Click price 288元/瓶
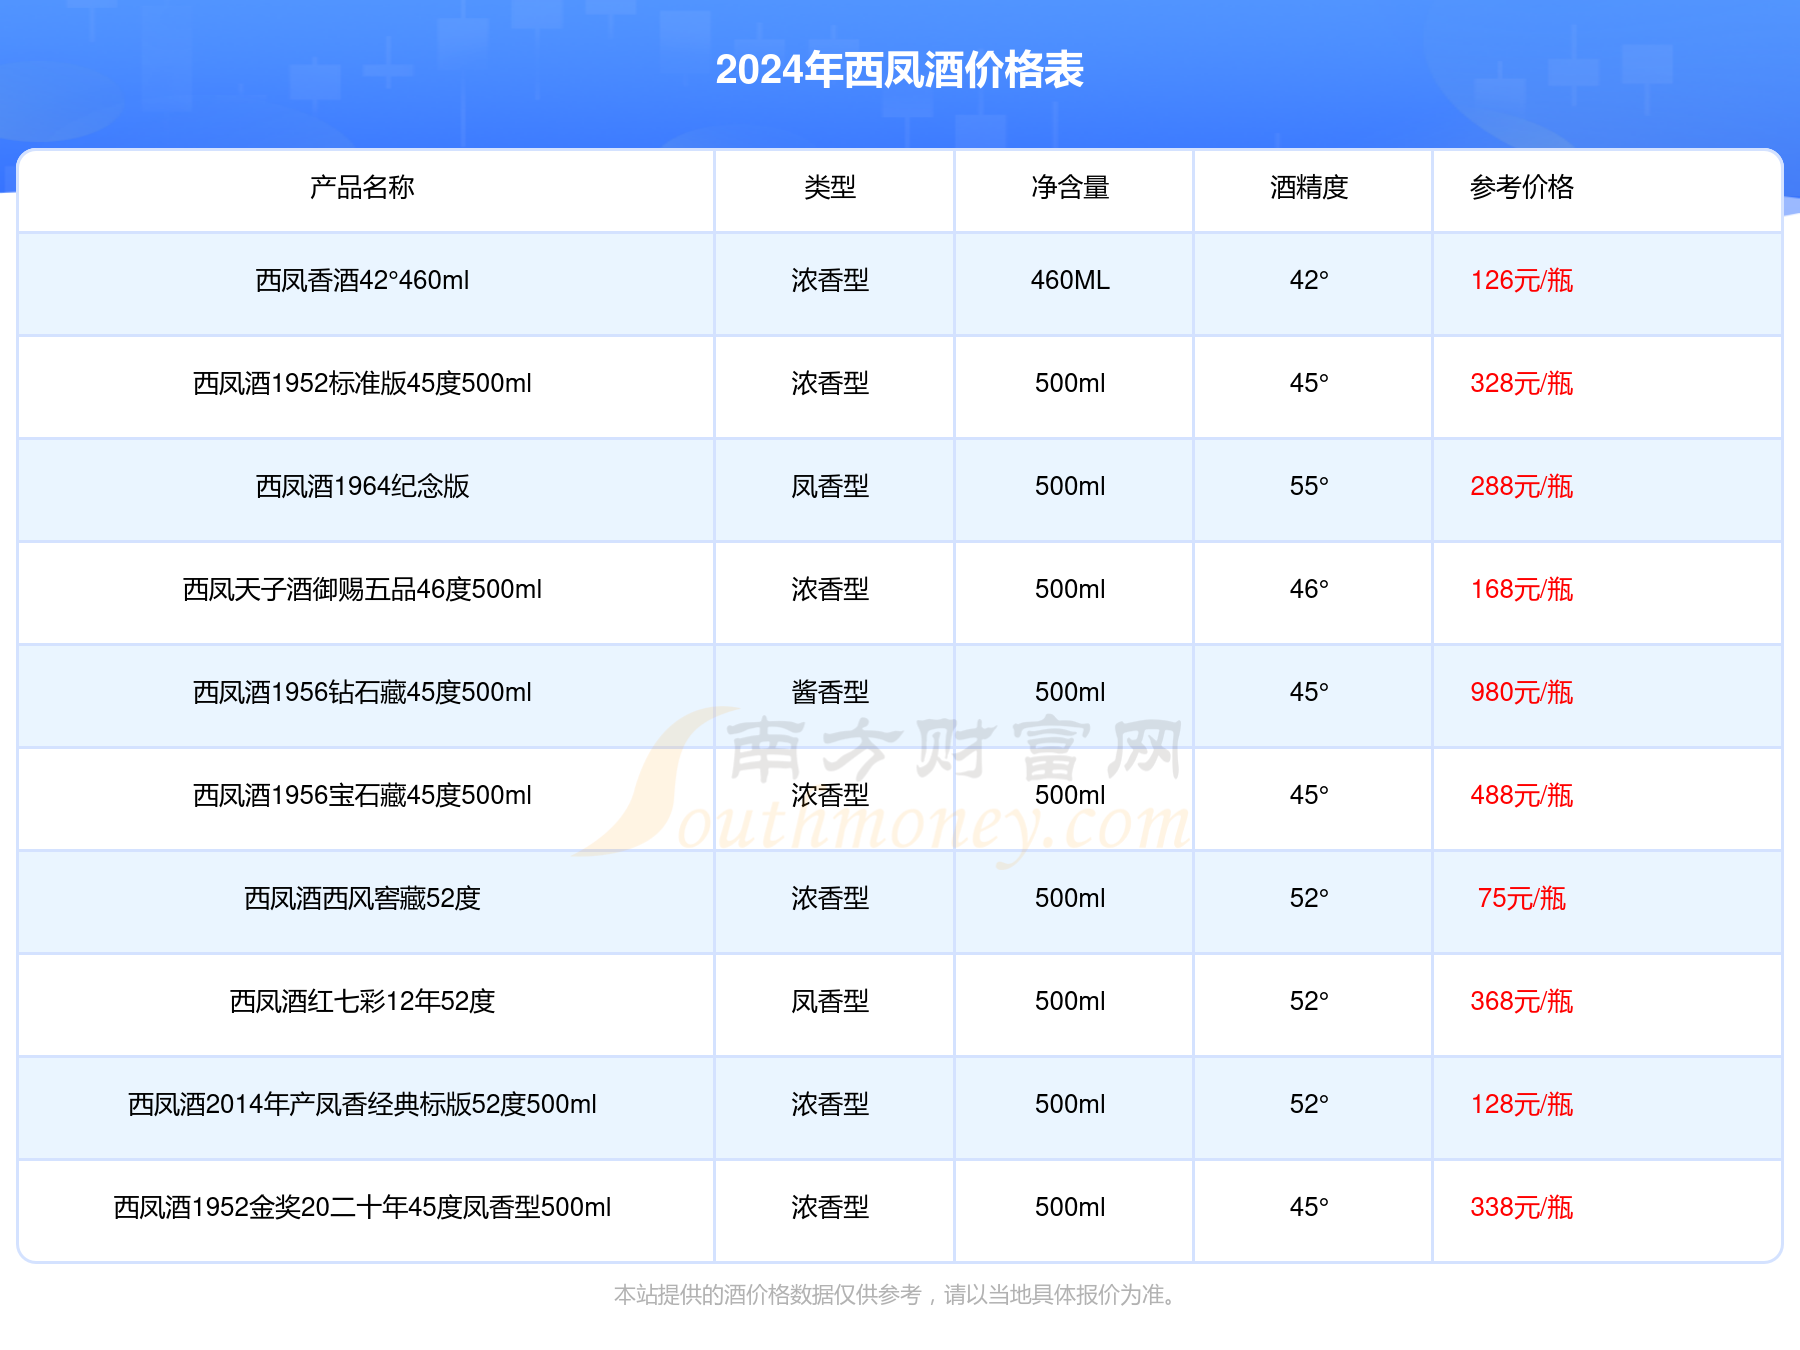 1521,486
